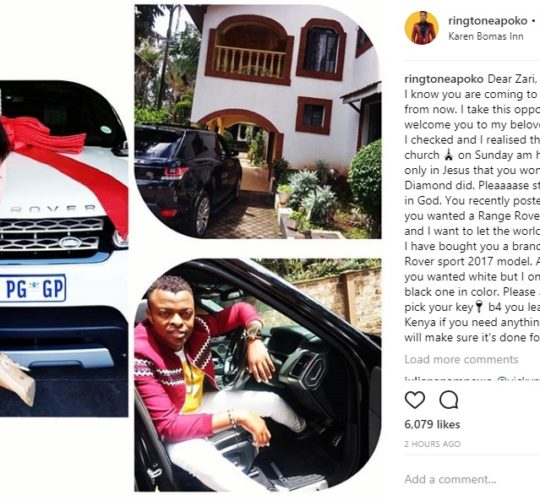Select the white Range Rover ribbon photo
This screenshot has height=501, width=540.
pyautogui.click(x=64, y=193)
